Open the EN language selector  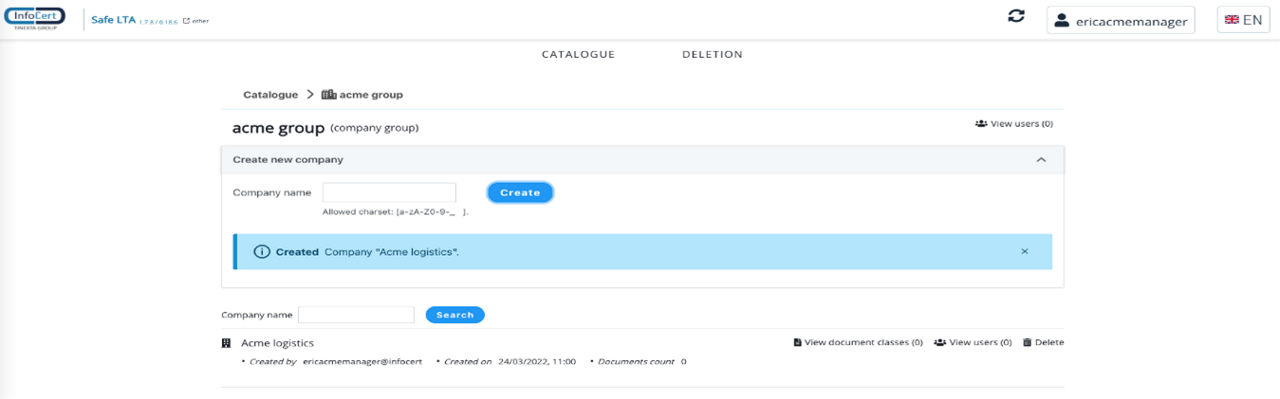point(1243,20)
